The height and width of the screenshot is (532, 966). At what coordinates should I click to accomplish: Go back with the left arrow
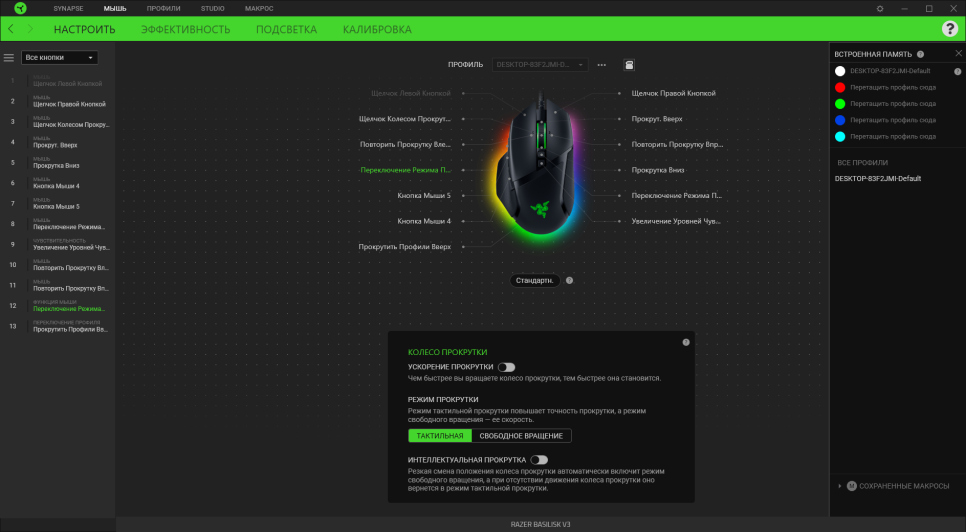point(11,29)
